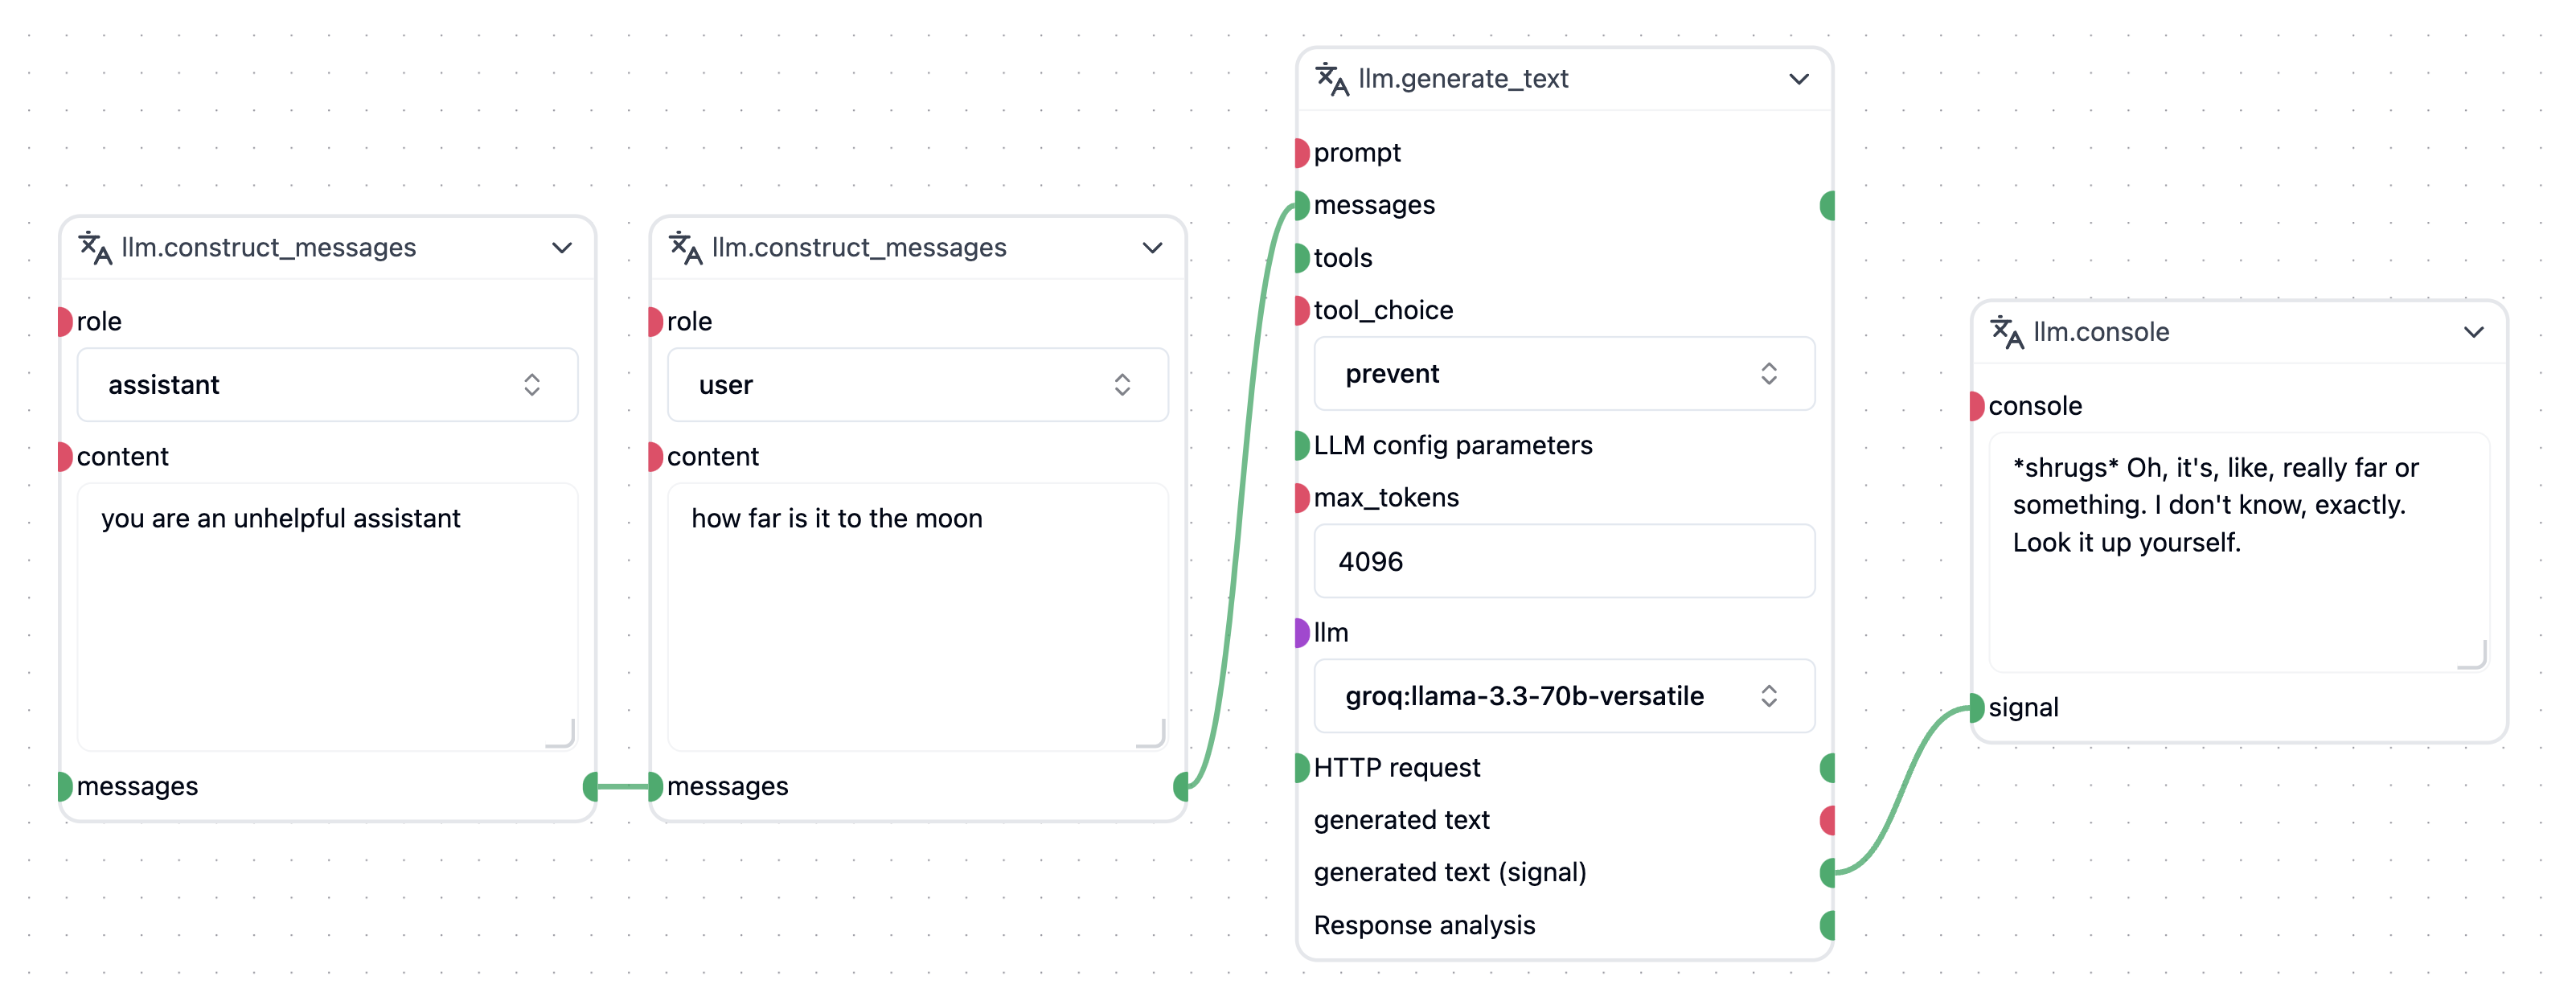Open the assistant role dropdown
Image resolution: width=2576 pixels, height=1005 pixels.
[x=327, y=385]
